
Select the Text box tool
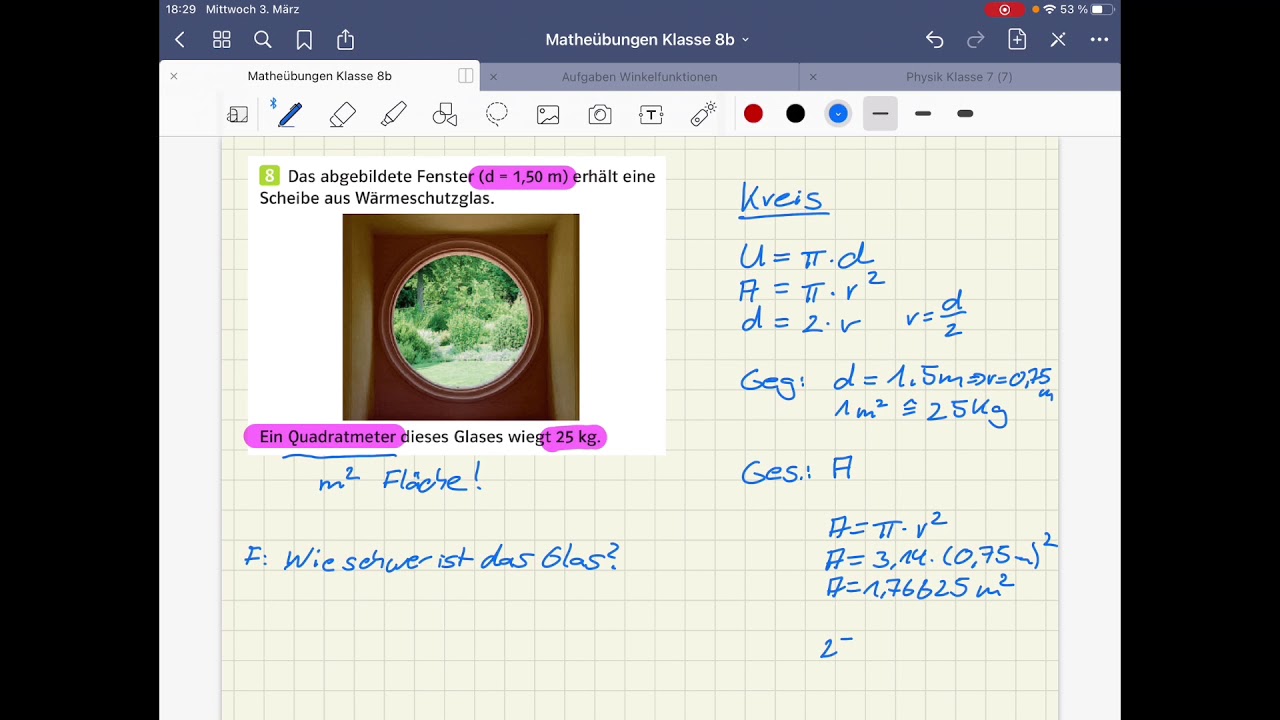[651, 114]
